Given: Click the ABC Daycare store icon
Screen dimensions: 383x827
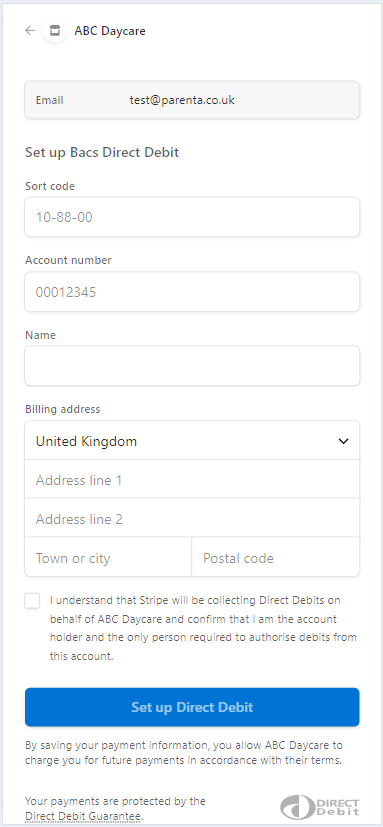Looking at the screenshot, I should click(x=55, y=31).
